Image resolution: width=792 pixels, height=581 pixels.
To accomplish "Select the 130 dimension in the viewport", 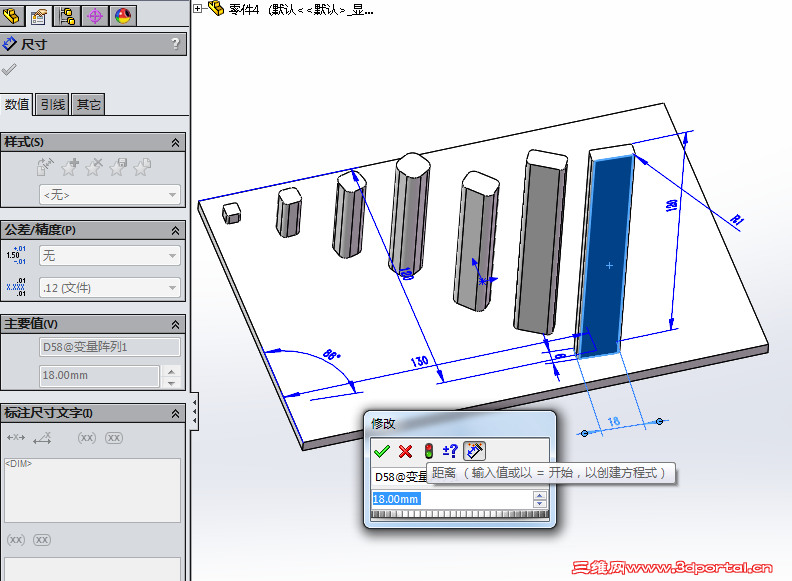I will tap(419, 361).
